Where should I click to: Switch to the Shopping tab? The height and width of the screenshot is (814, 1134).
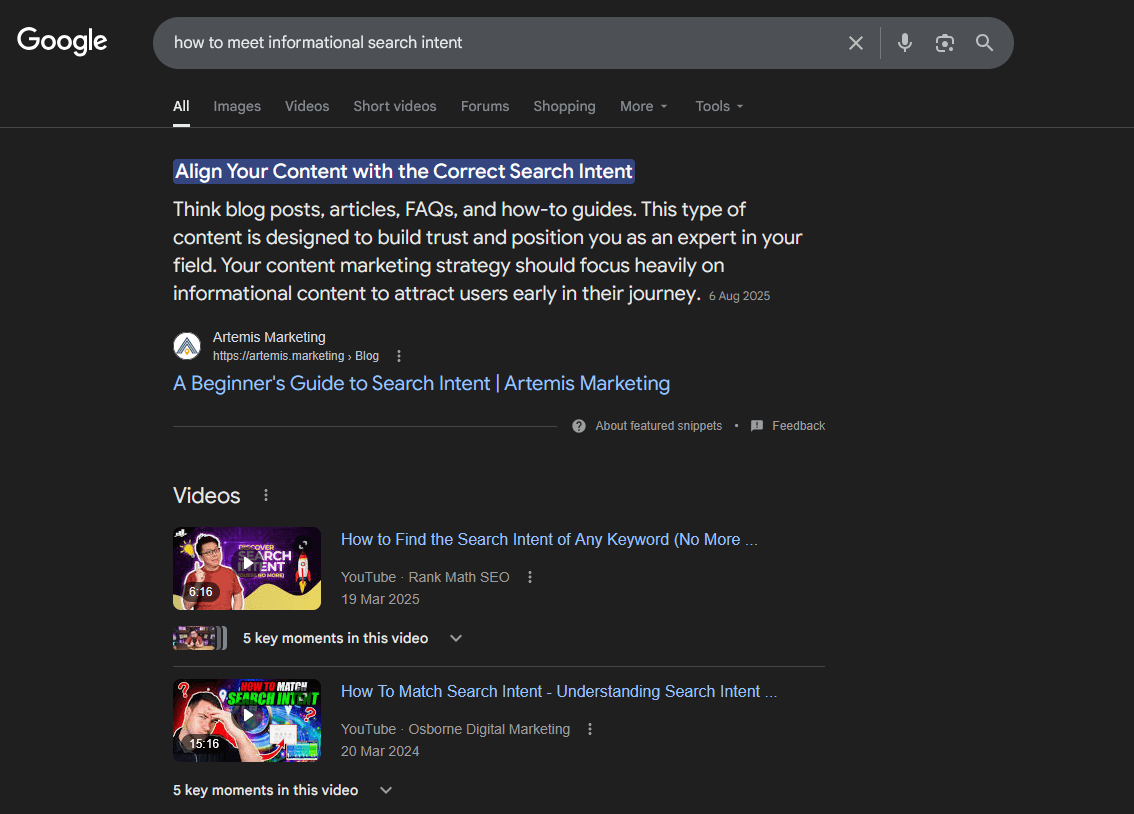(564, 106)
